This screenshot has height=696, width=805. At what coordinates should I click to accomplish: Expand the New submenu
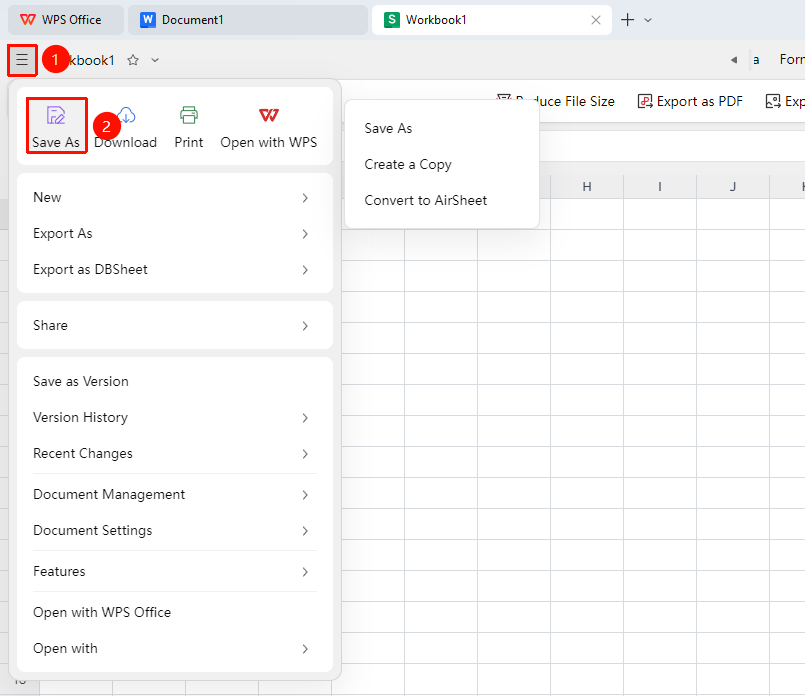click(x=175, y=198)
